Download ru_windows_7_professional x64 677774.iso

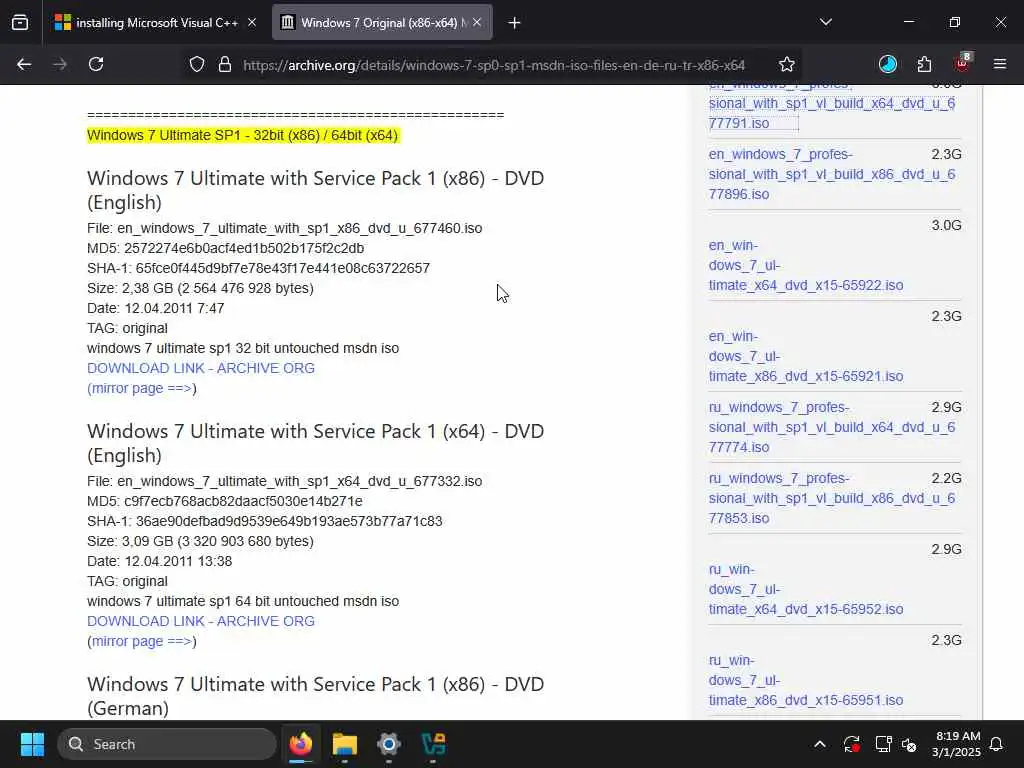[x=831, y=427]
